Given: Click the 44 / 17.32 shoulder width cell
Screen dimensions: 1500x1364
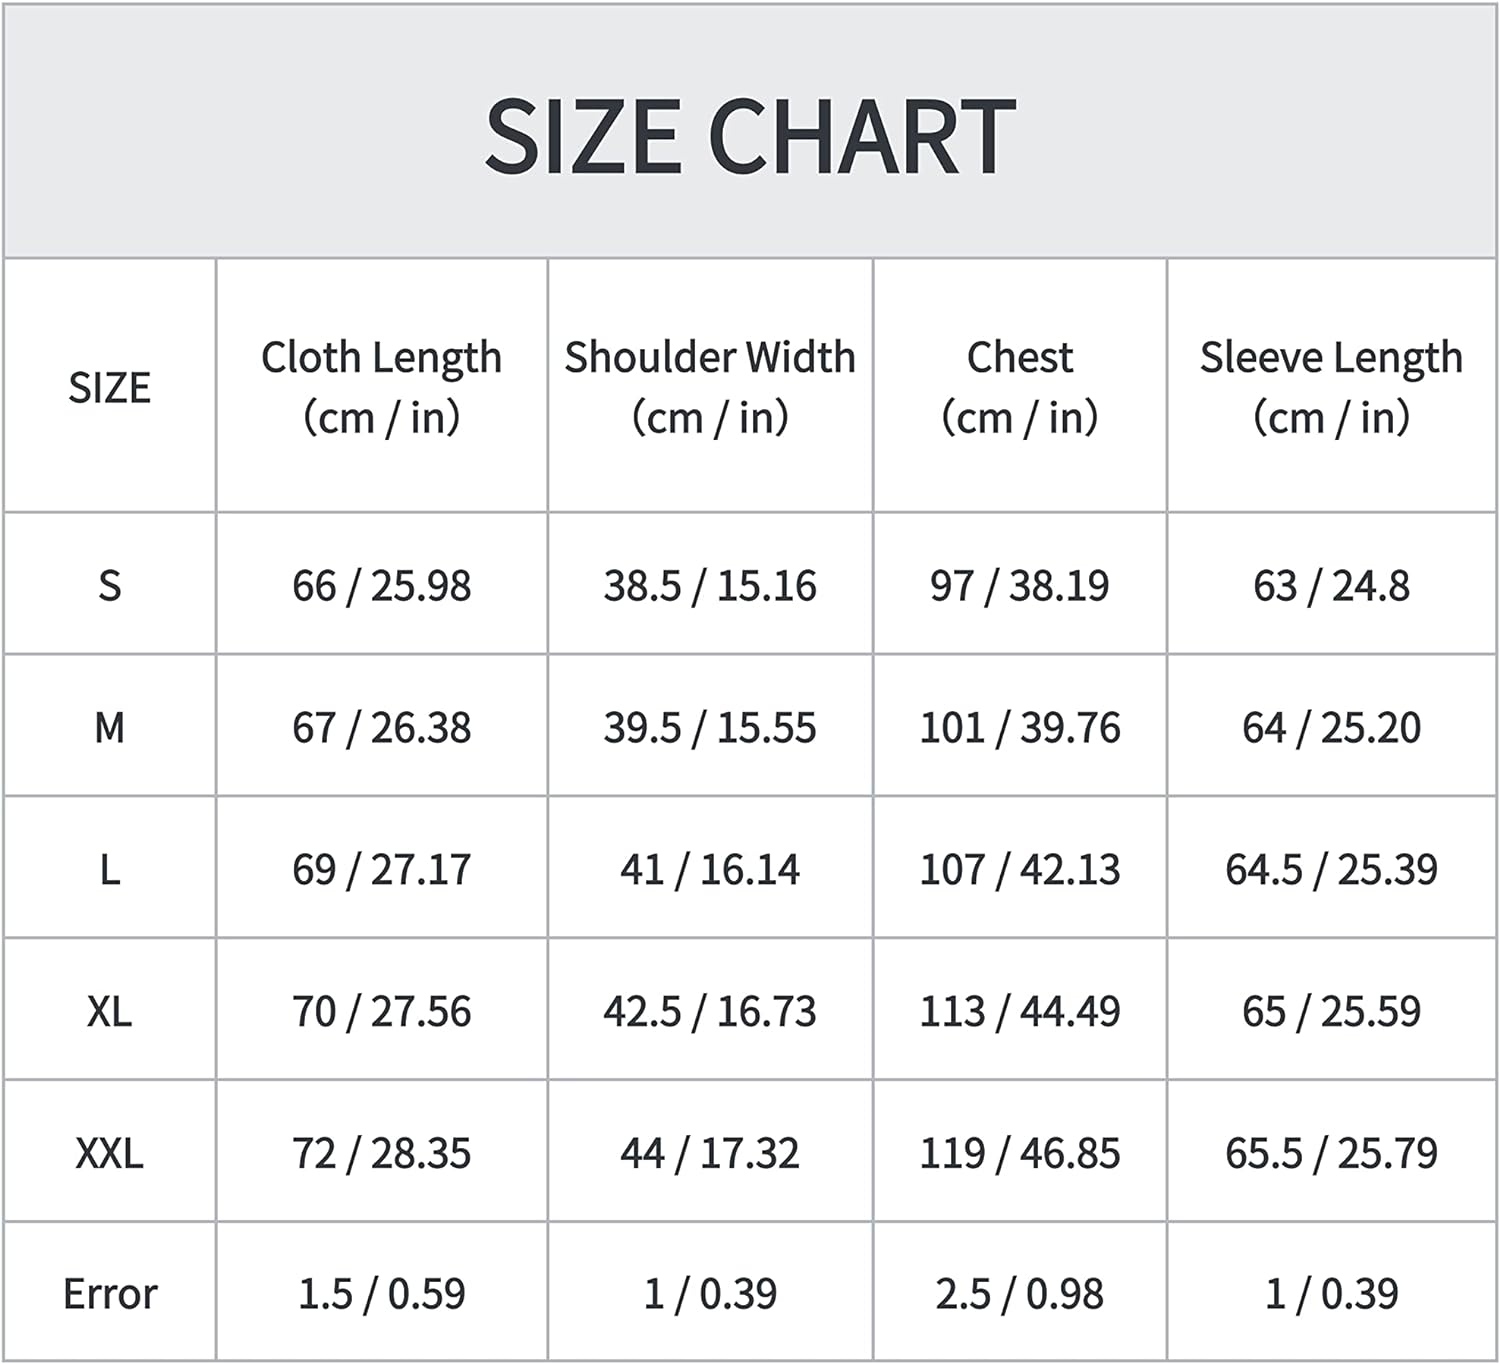Looking at the screenshot, I should (710, 1154).
